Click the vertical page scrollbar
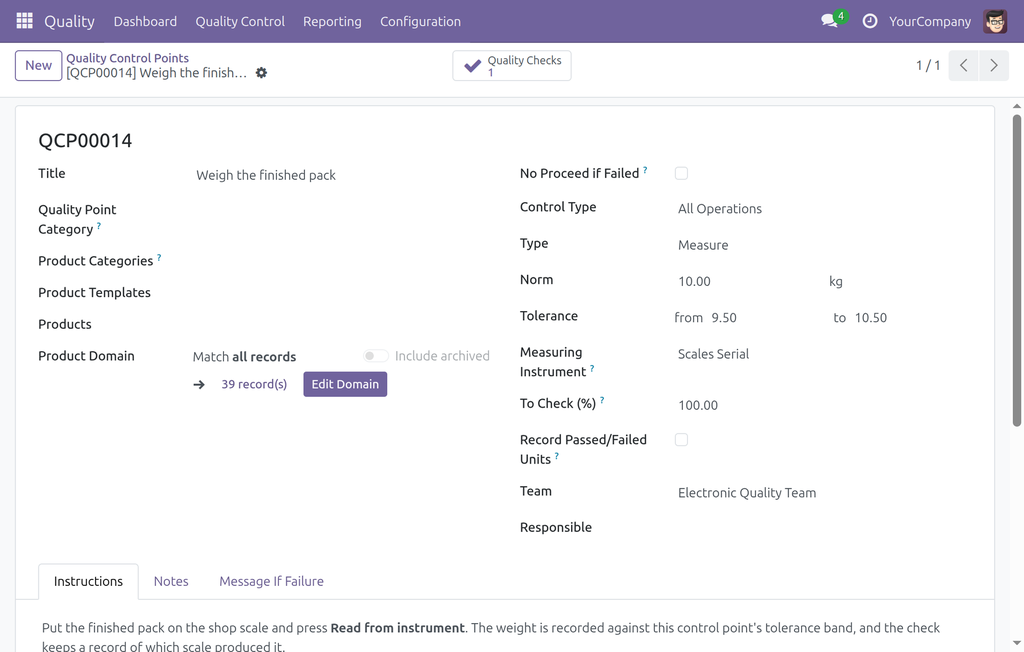This screenshot has height=652, width=1024. click(x=1017, y=270)
